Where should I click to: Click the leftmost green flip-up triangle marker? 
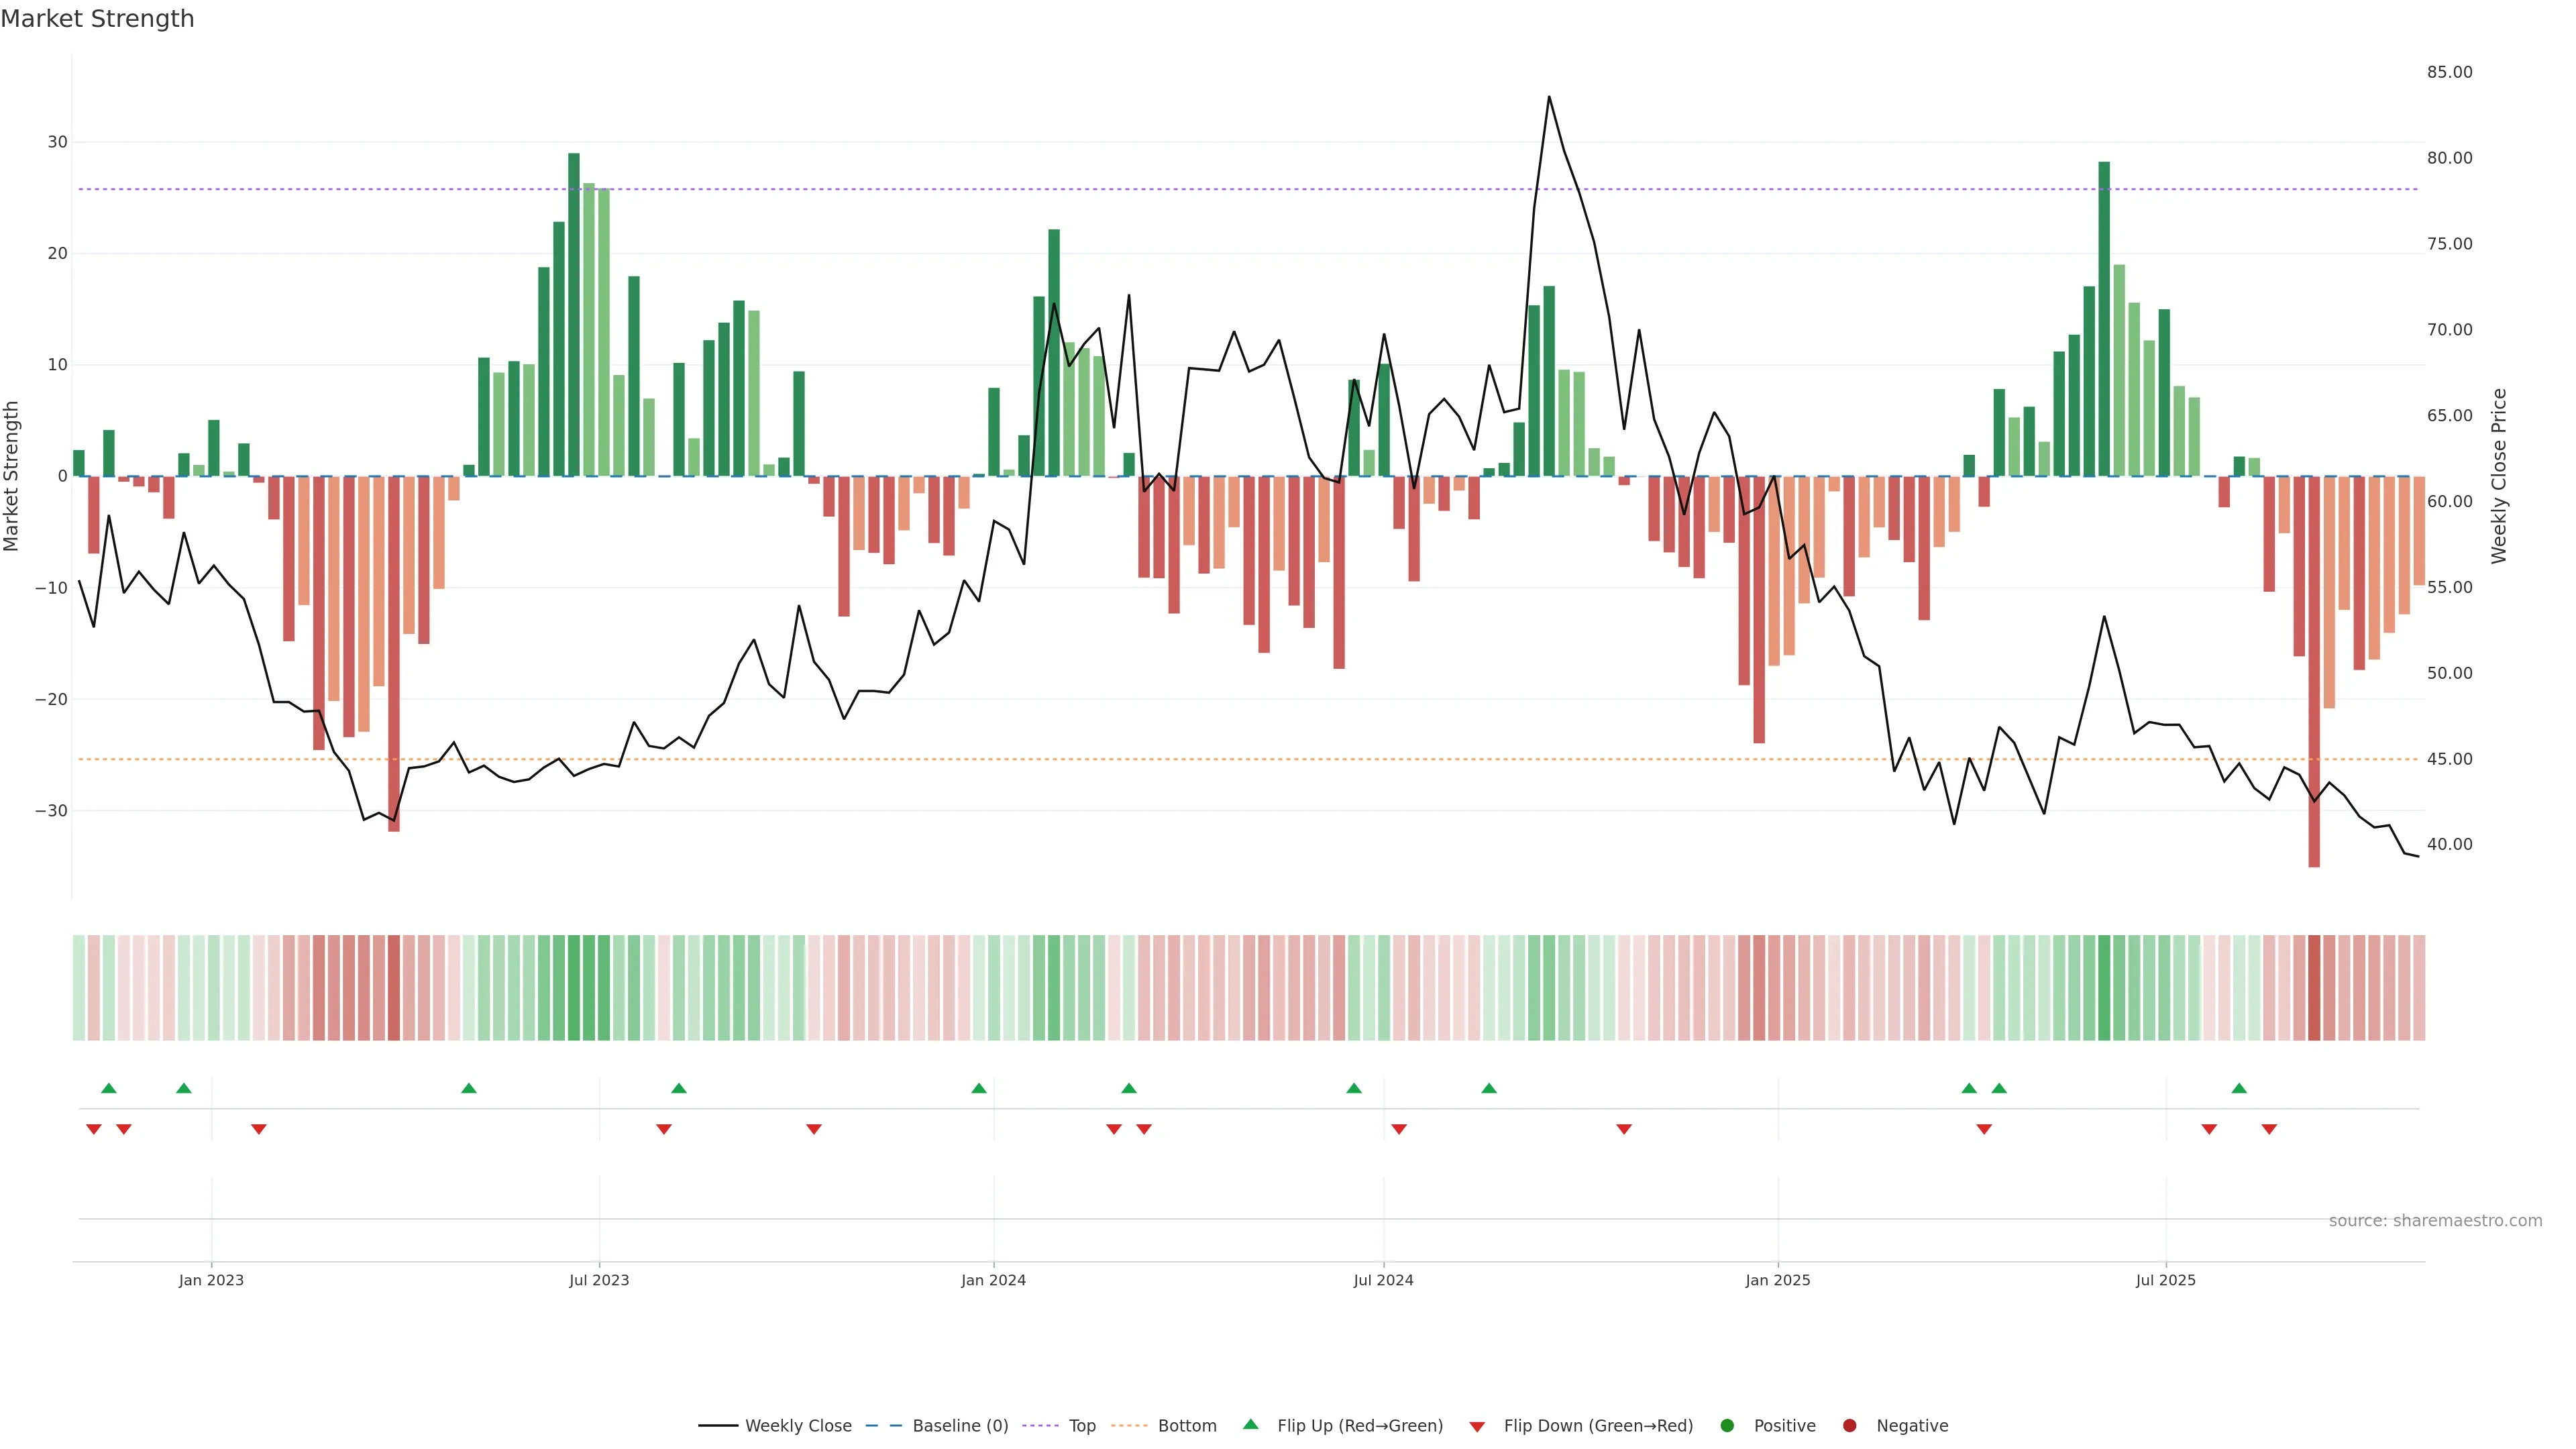(109, 1088)
